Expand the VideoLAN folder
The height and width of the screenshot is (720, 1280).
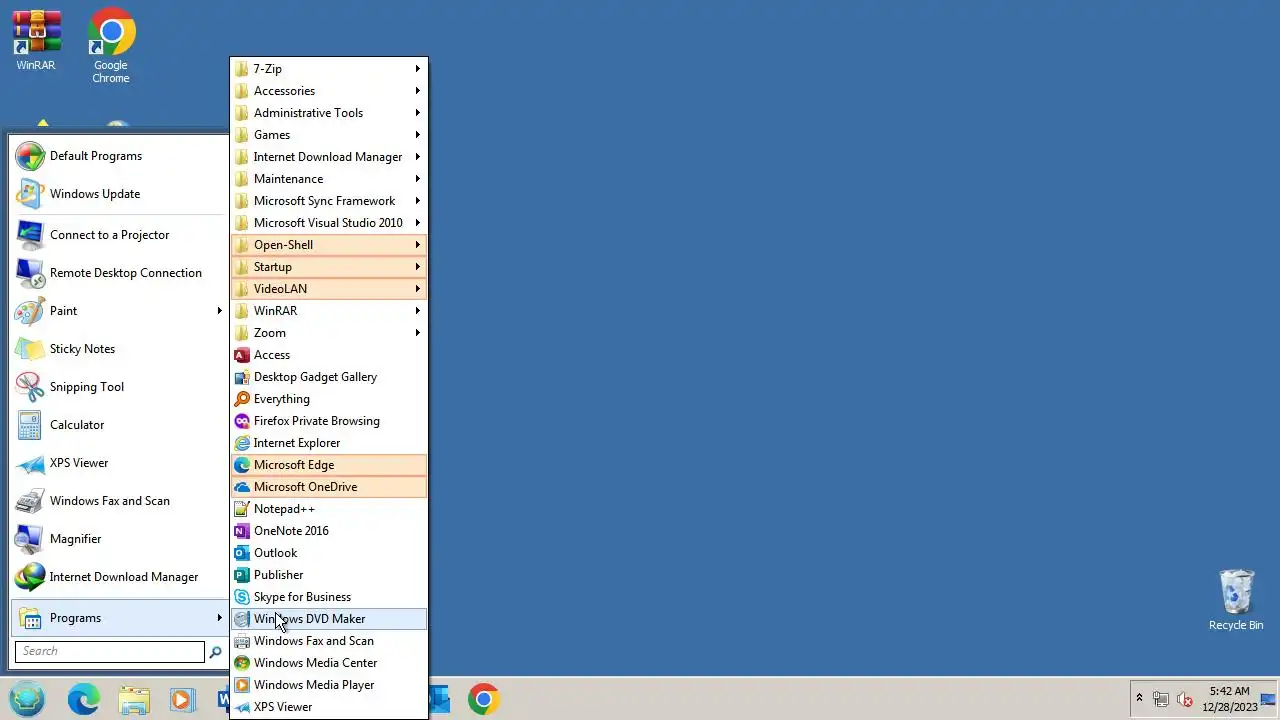pos(329,289)
